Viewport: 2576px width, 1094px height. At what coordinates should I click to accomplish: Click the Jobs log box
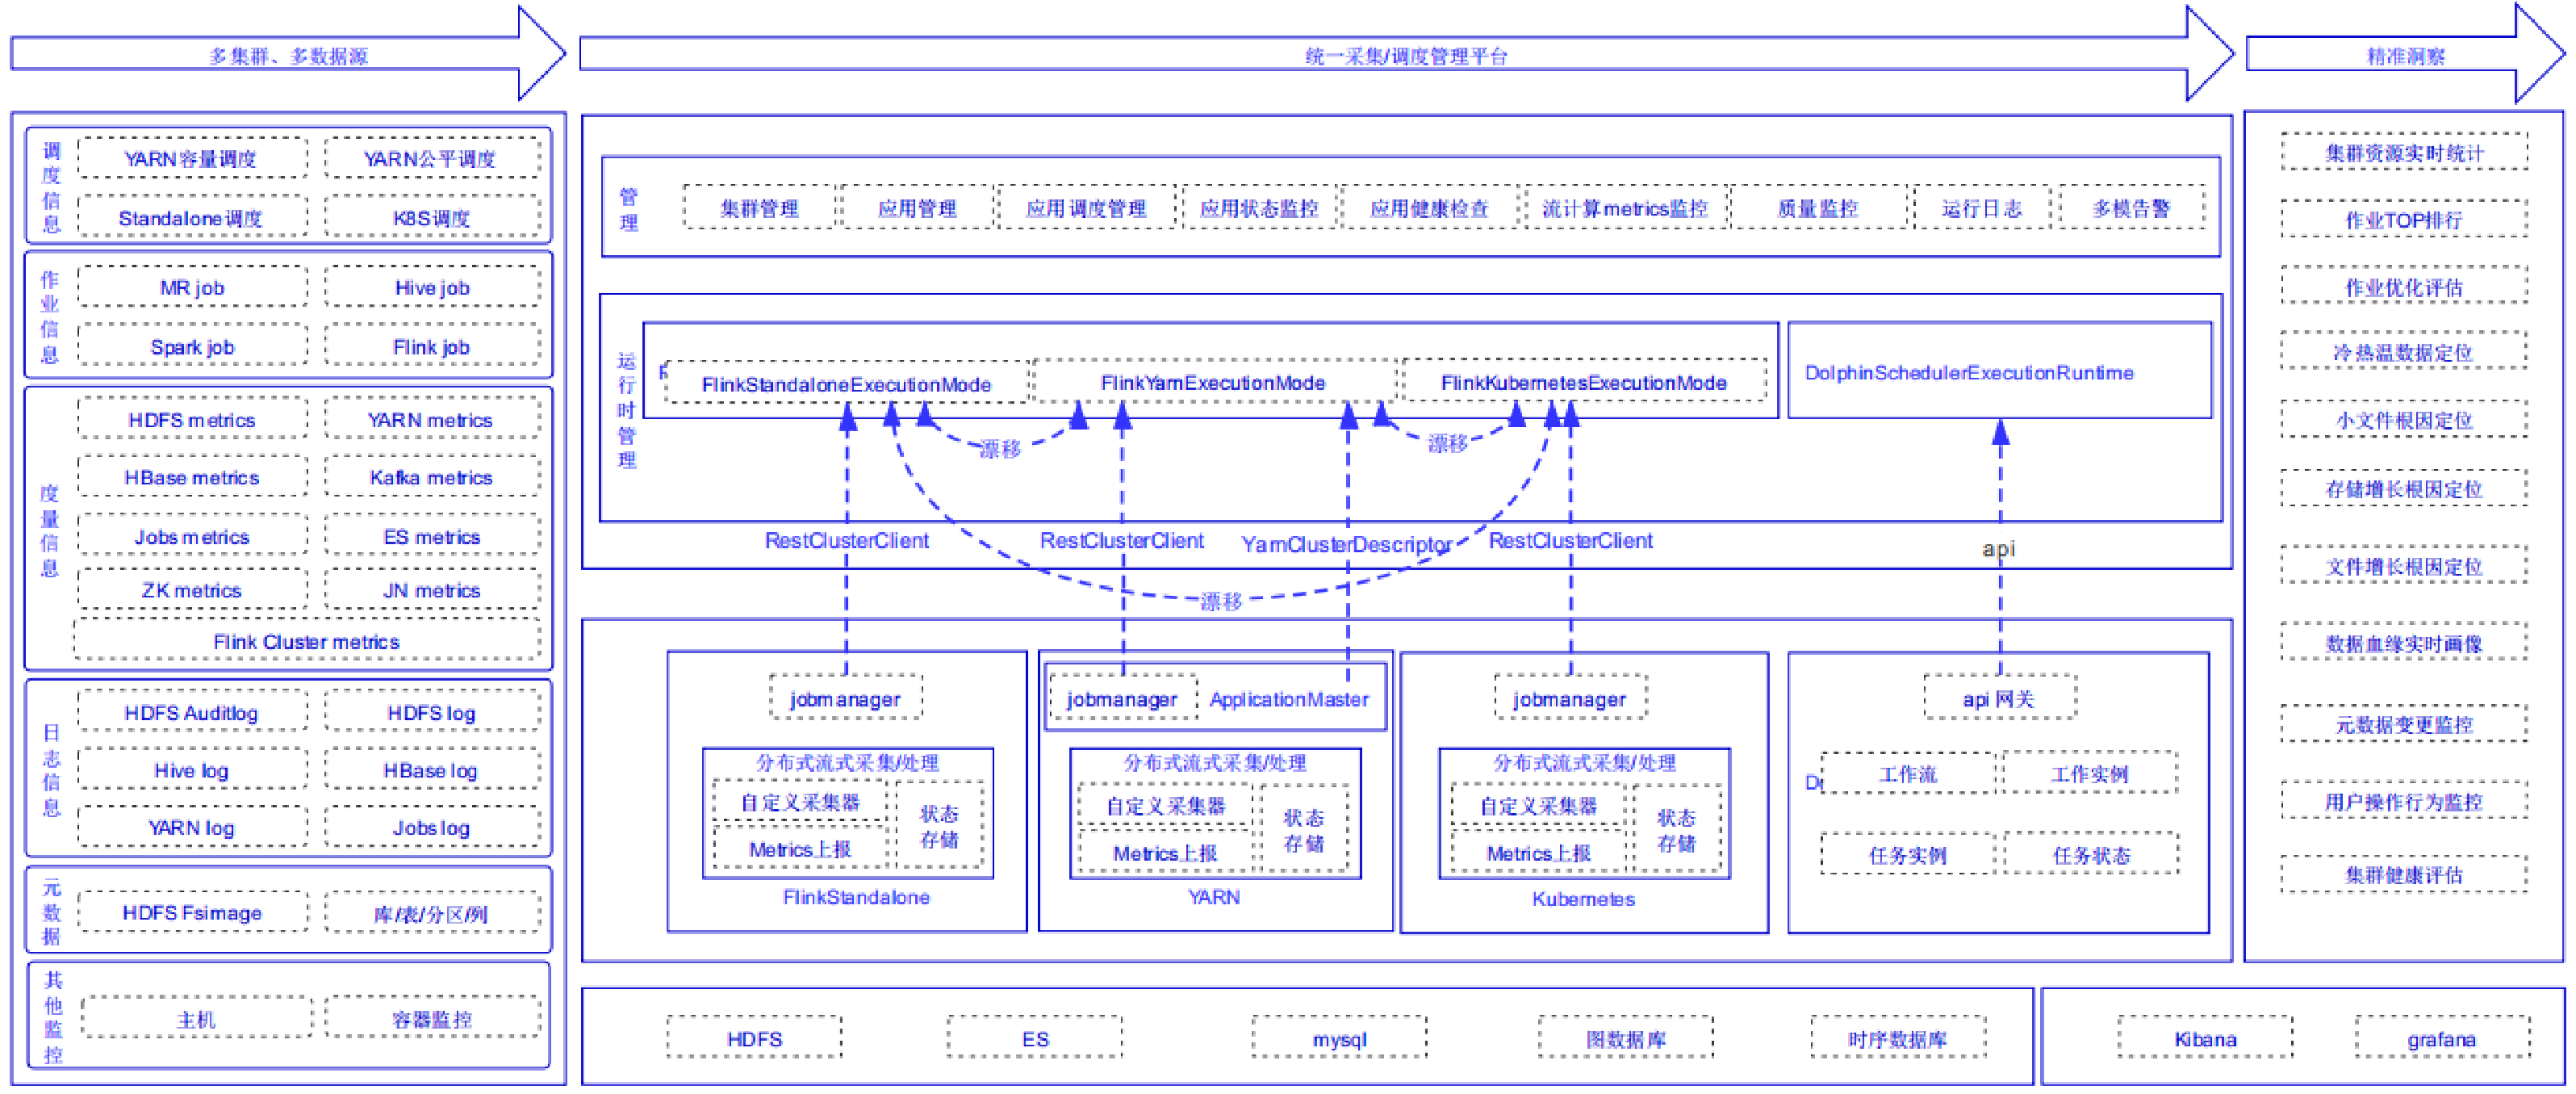[432, 826]
